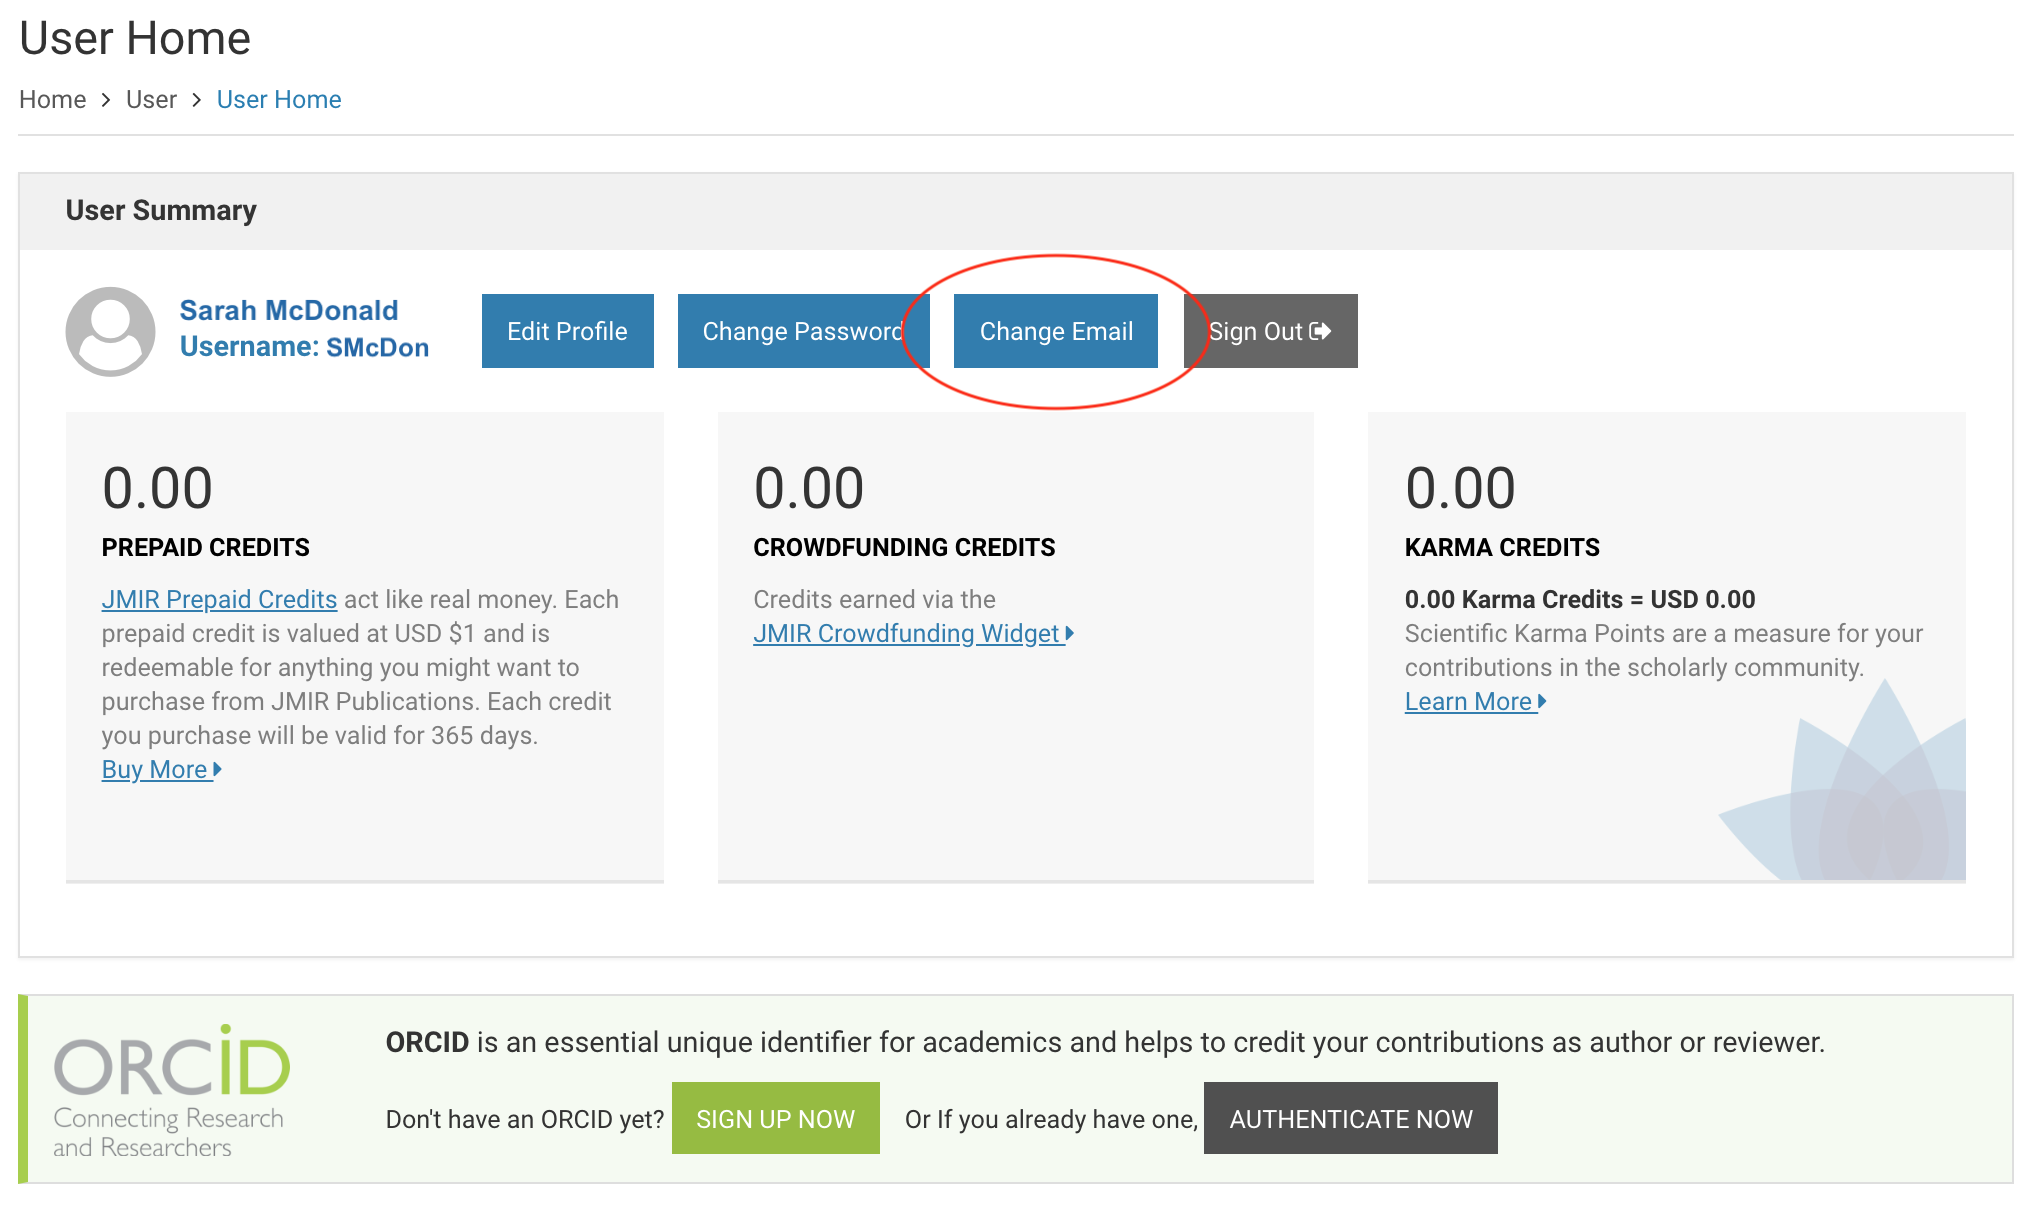Image resolution: width=2028 pixels, height=1214 pixels.
Task: Select the Change Email button
Action: [x=1056, y=331]
